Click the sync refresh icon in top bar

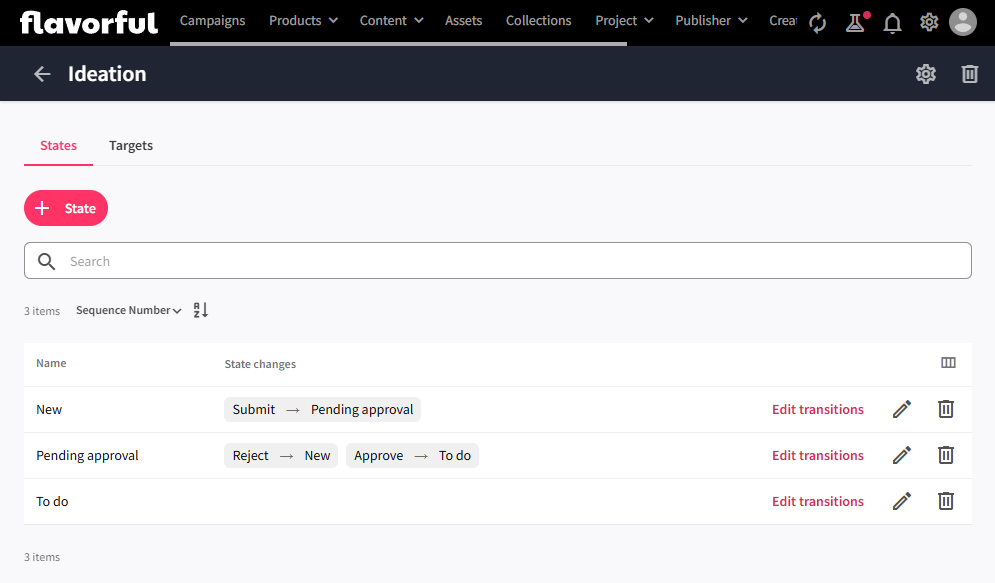(818, 22)
